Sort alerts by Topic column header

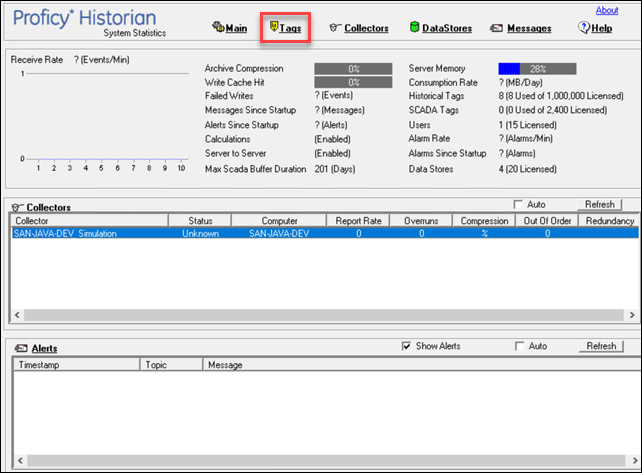[172, 365]
